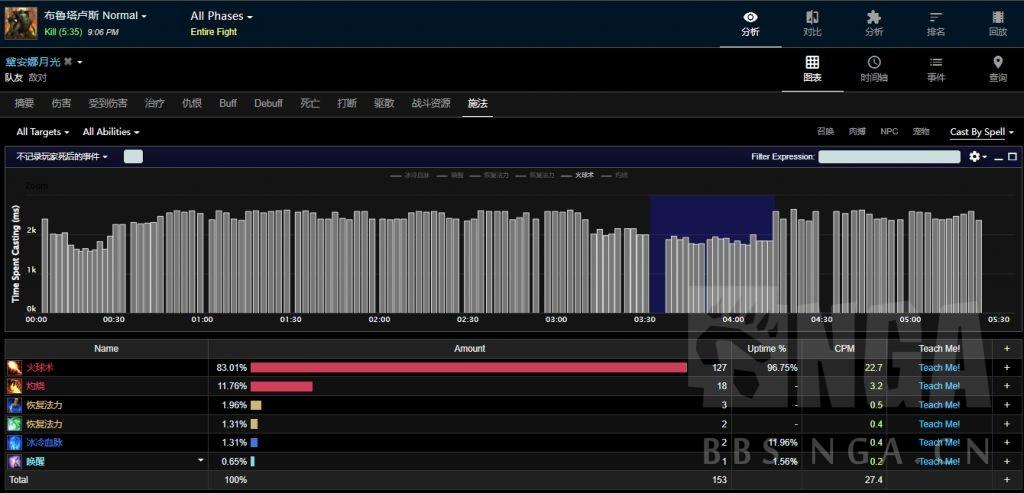1024x493 pixels.
Task: Click Teach Me! link for 灼烧
Action: coord(939,386)
